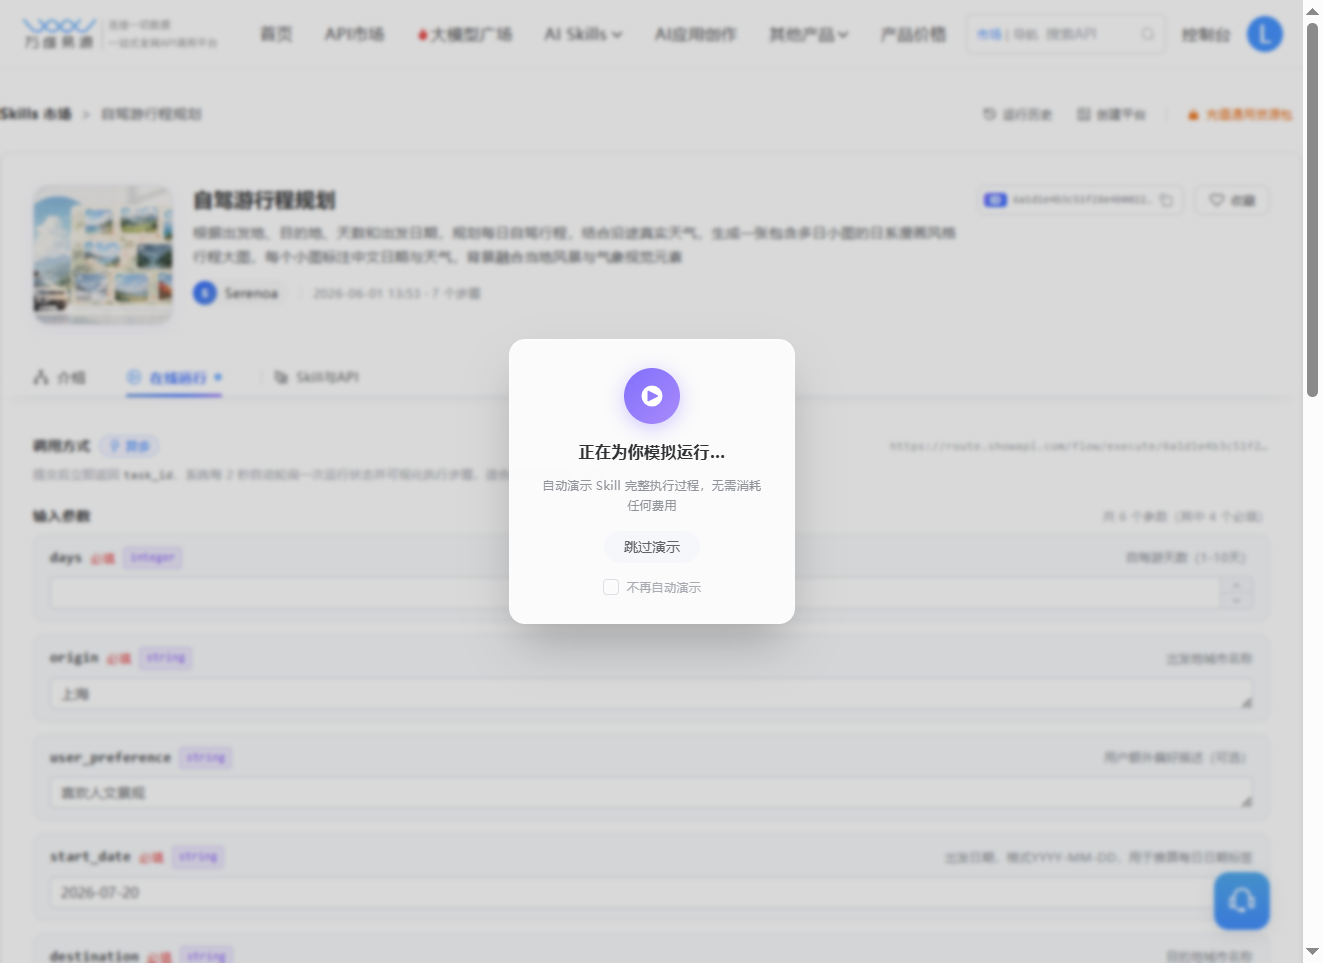Image resolution: width=1322 pixels, height=963 pixels.
Task: Click the user_preference input field
Action: pos(651,793)
